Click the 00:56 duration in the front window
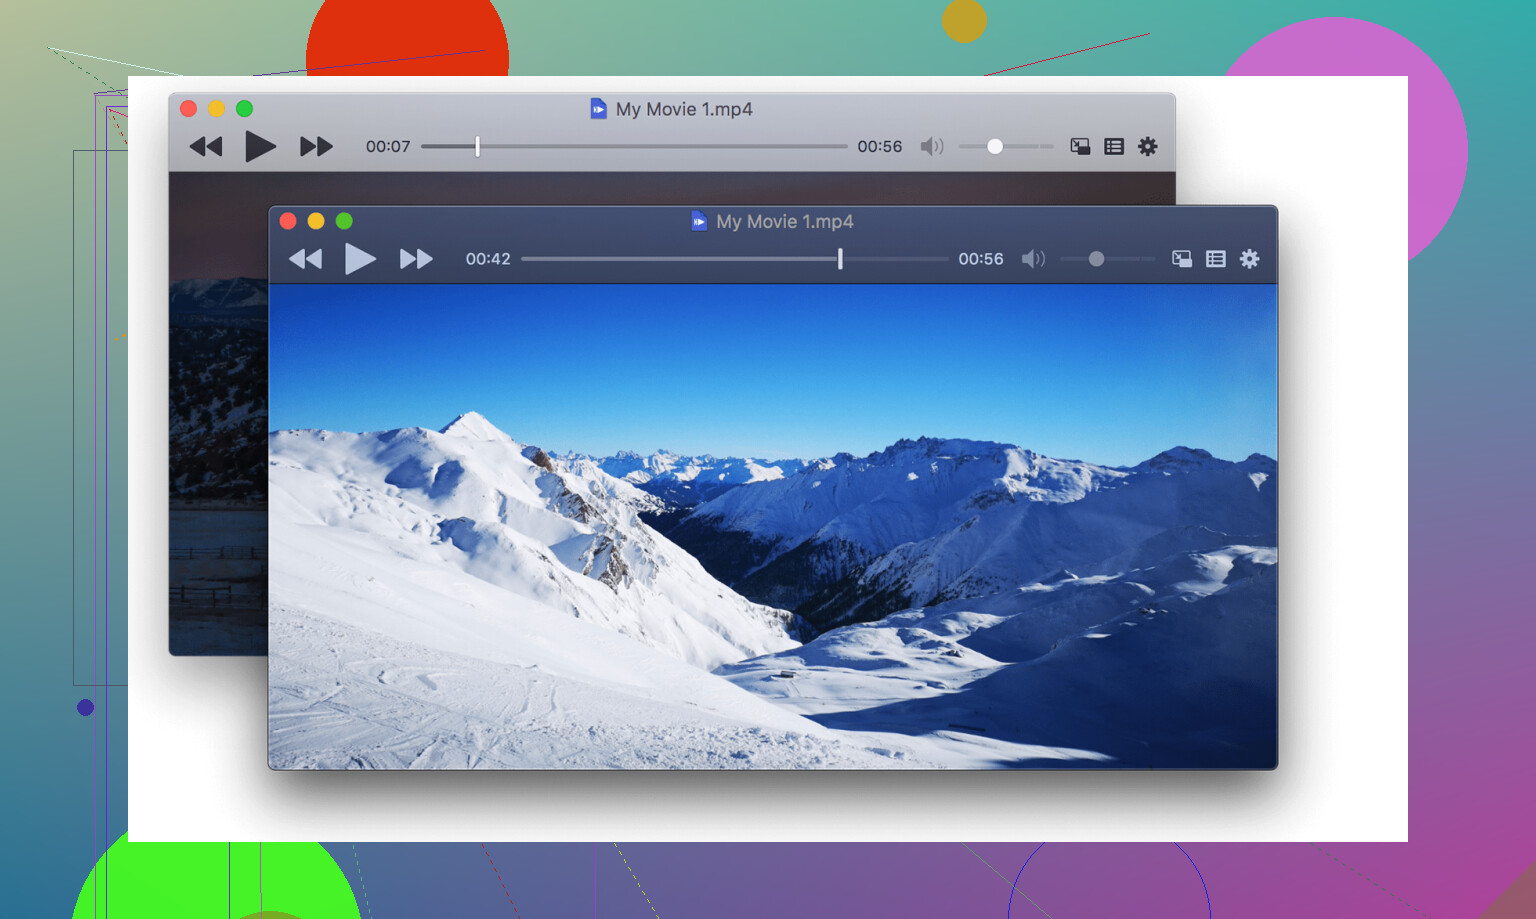 coord(981,259)
